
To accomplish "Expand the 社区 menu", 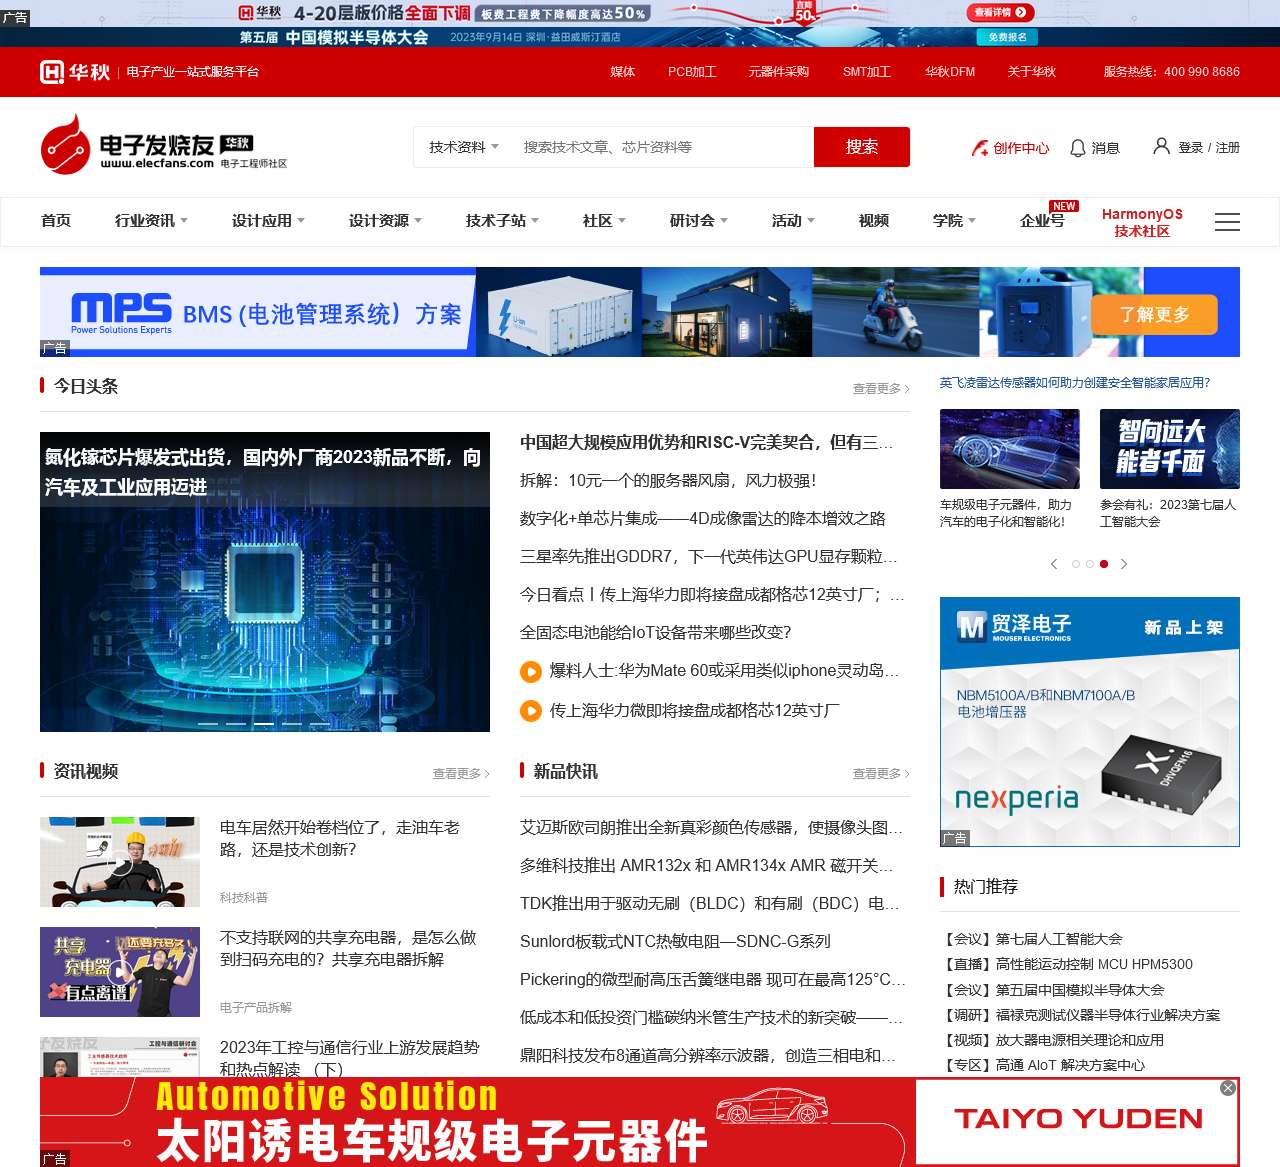I will [604, 221].
